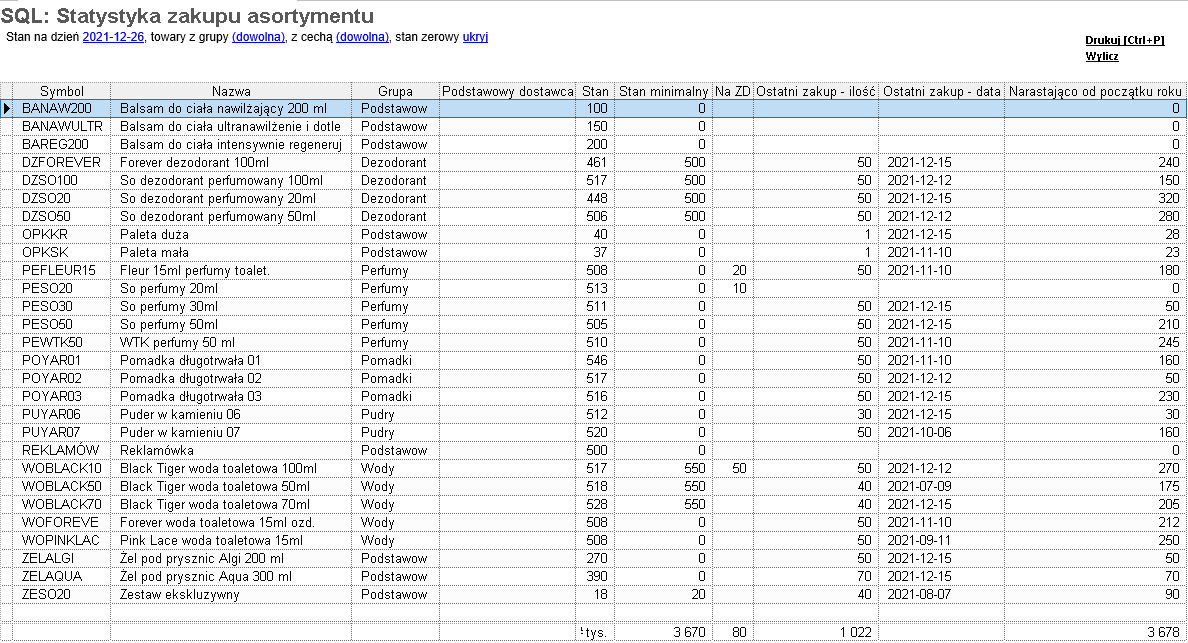Click 'Puder w kamieniu 06' name cell
The image size is (1188, 643).
(x=231, y=414)
